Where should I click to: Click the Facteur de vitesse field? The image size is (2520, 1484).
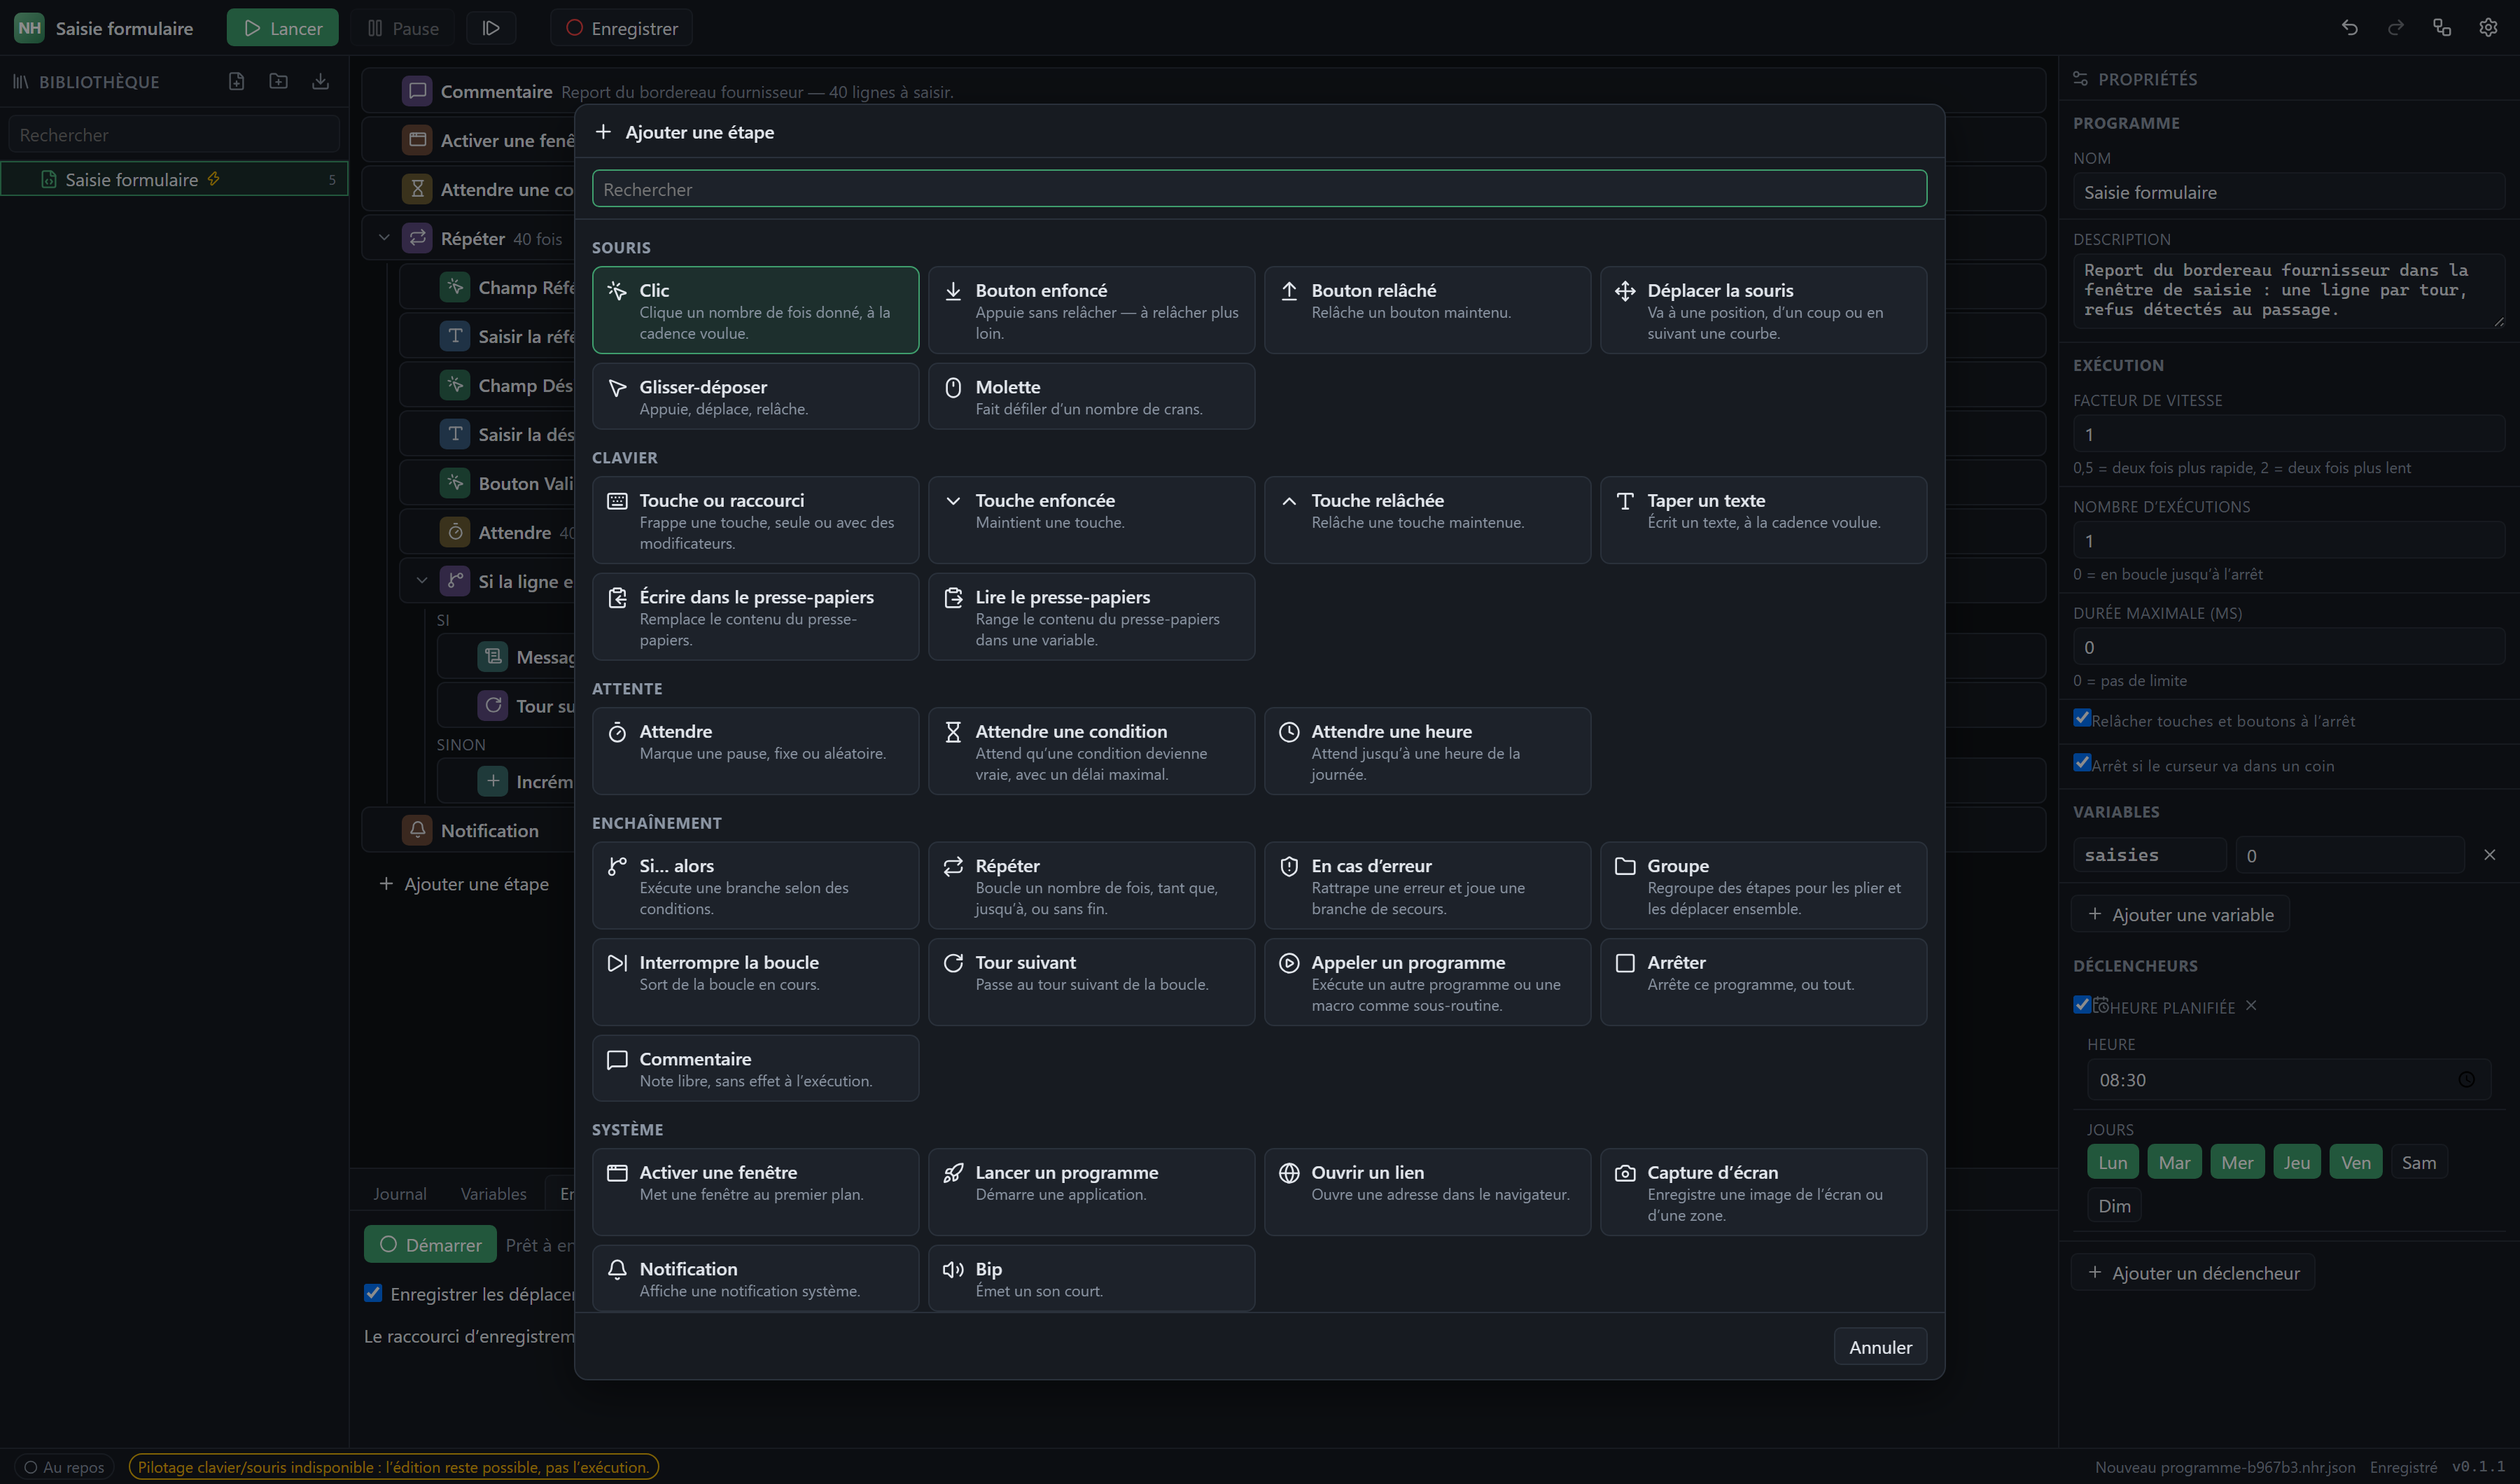pyautogui.click(x=2288, y=434)
